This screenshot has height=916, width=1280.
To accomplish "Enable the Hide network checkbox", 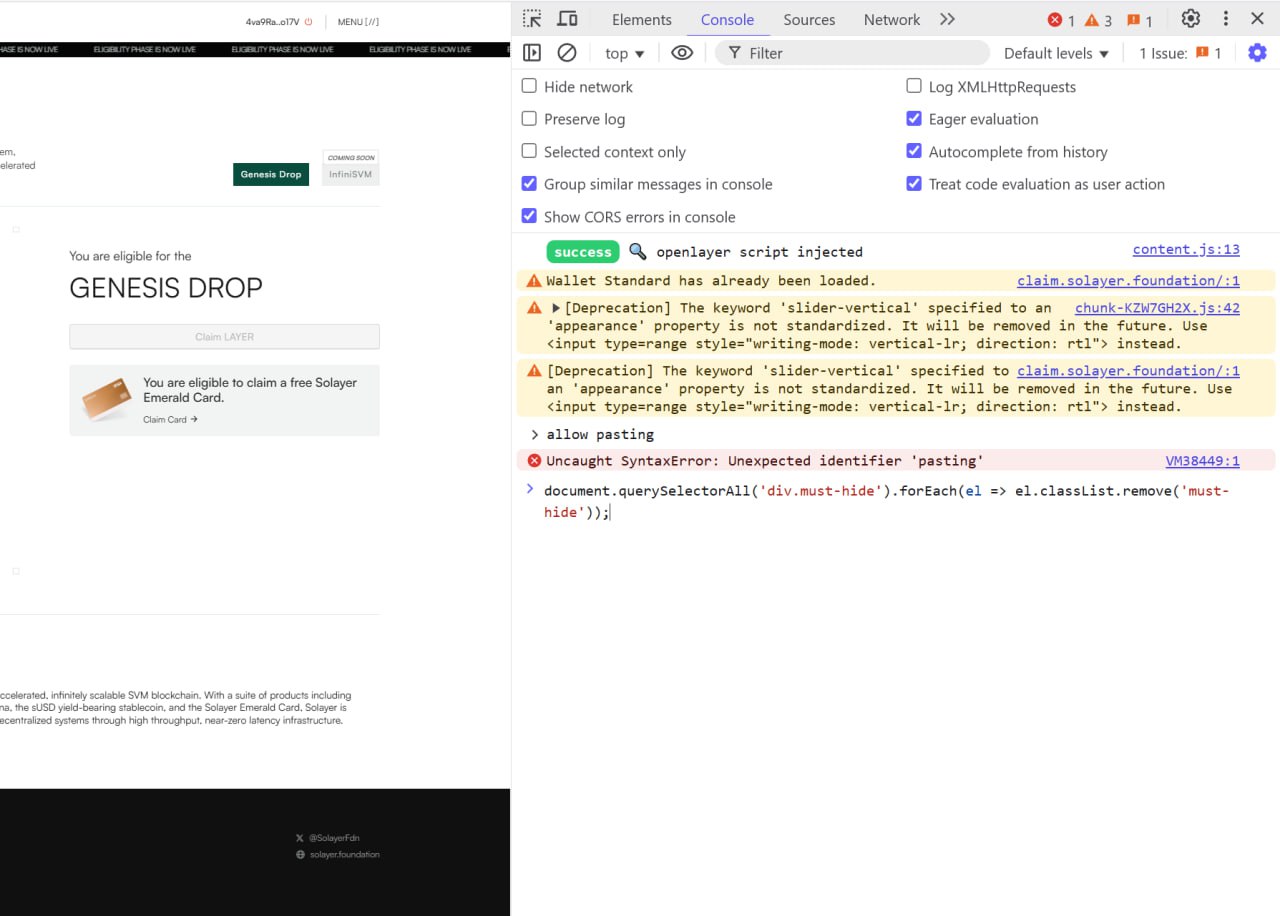I will click(x=529, y=86).
